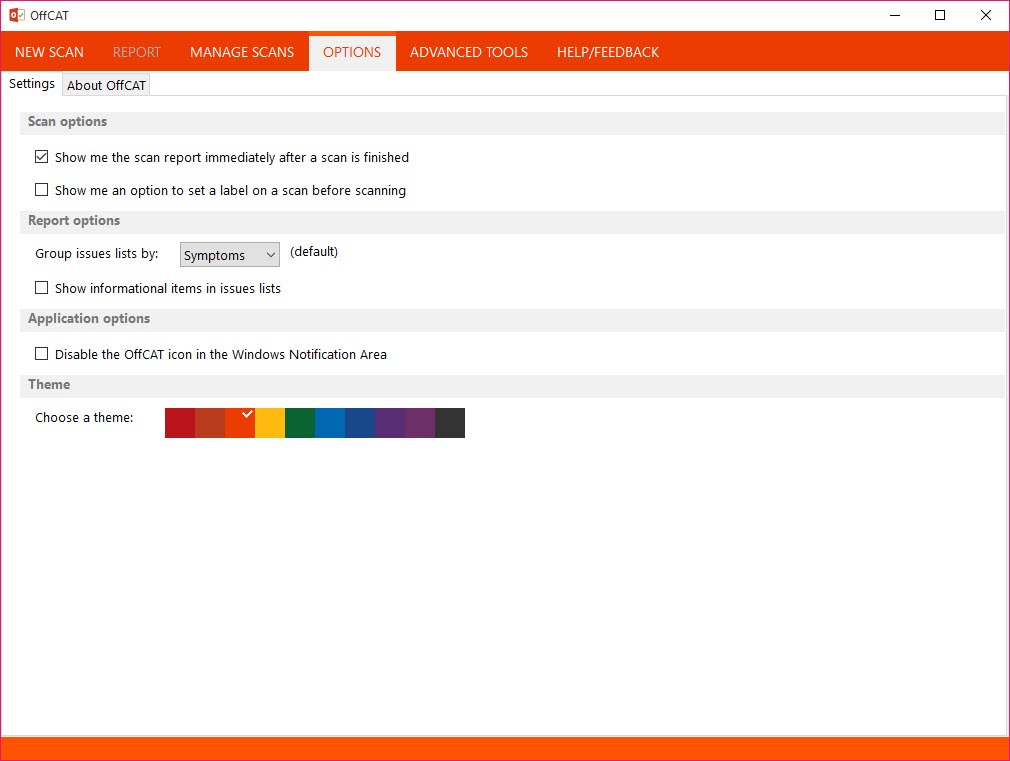1010x761 pixels.
Task: Click the OffCAT app icon in title bar
Action: point(17,15)
